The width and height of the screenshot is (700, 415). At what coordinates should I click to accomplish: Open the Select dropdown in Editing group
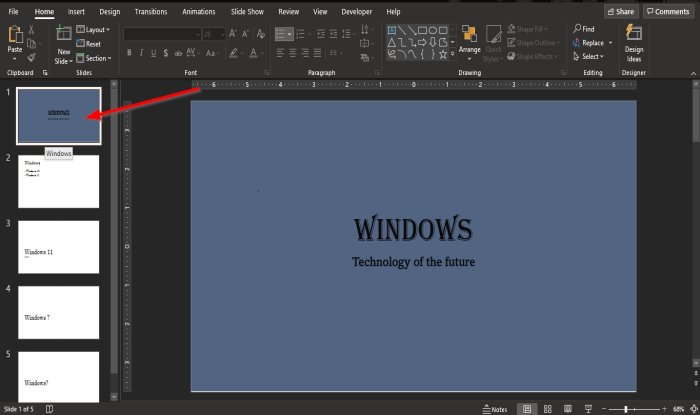(x=588, y=56)
